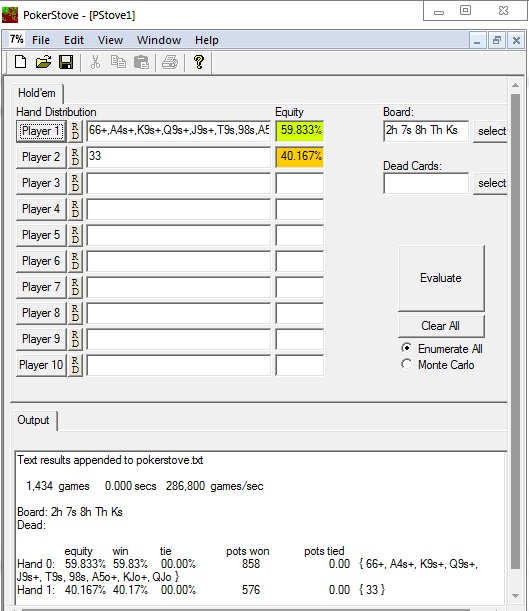Click the Copy toolbar icon

click(118, 62)
